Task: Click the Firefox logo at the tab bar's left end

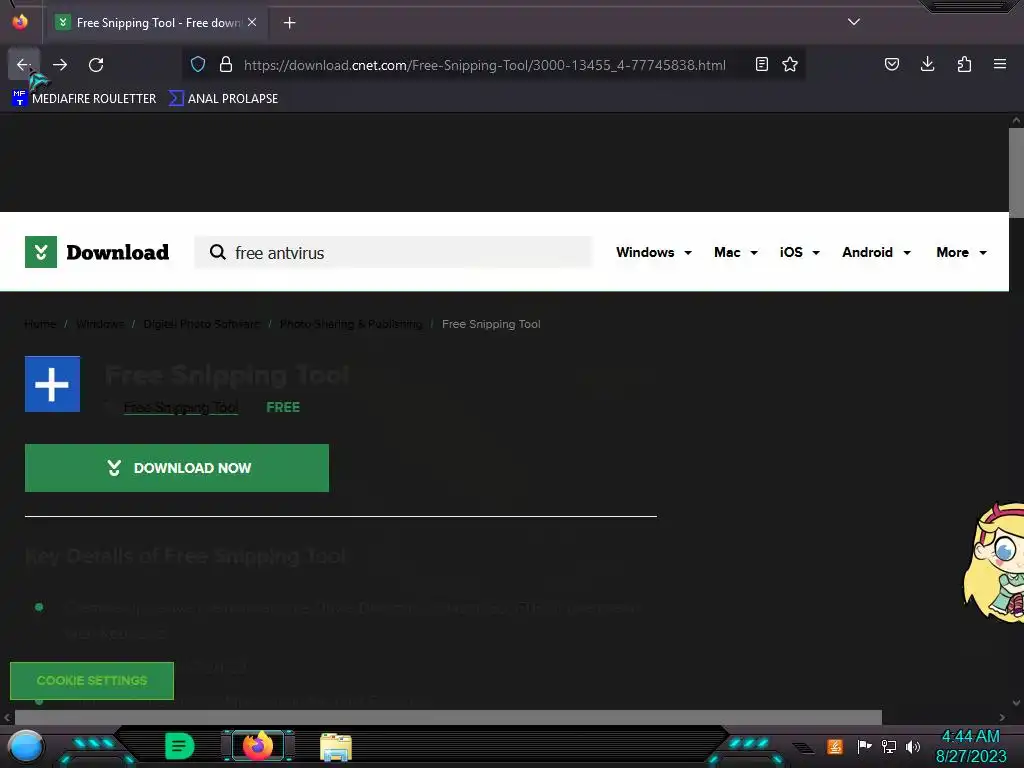Action: click(x=20, y=22)
